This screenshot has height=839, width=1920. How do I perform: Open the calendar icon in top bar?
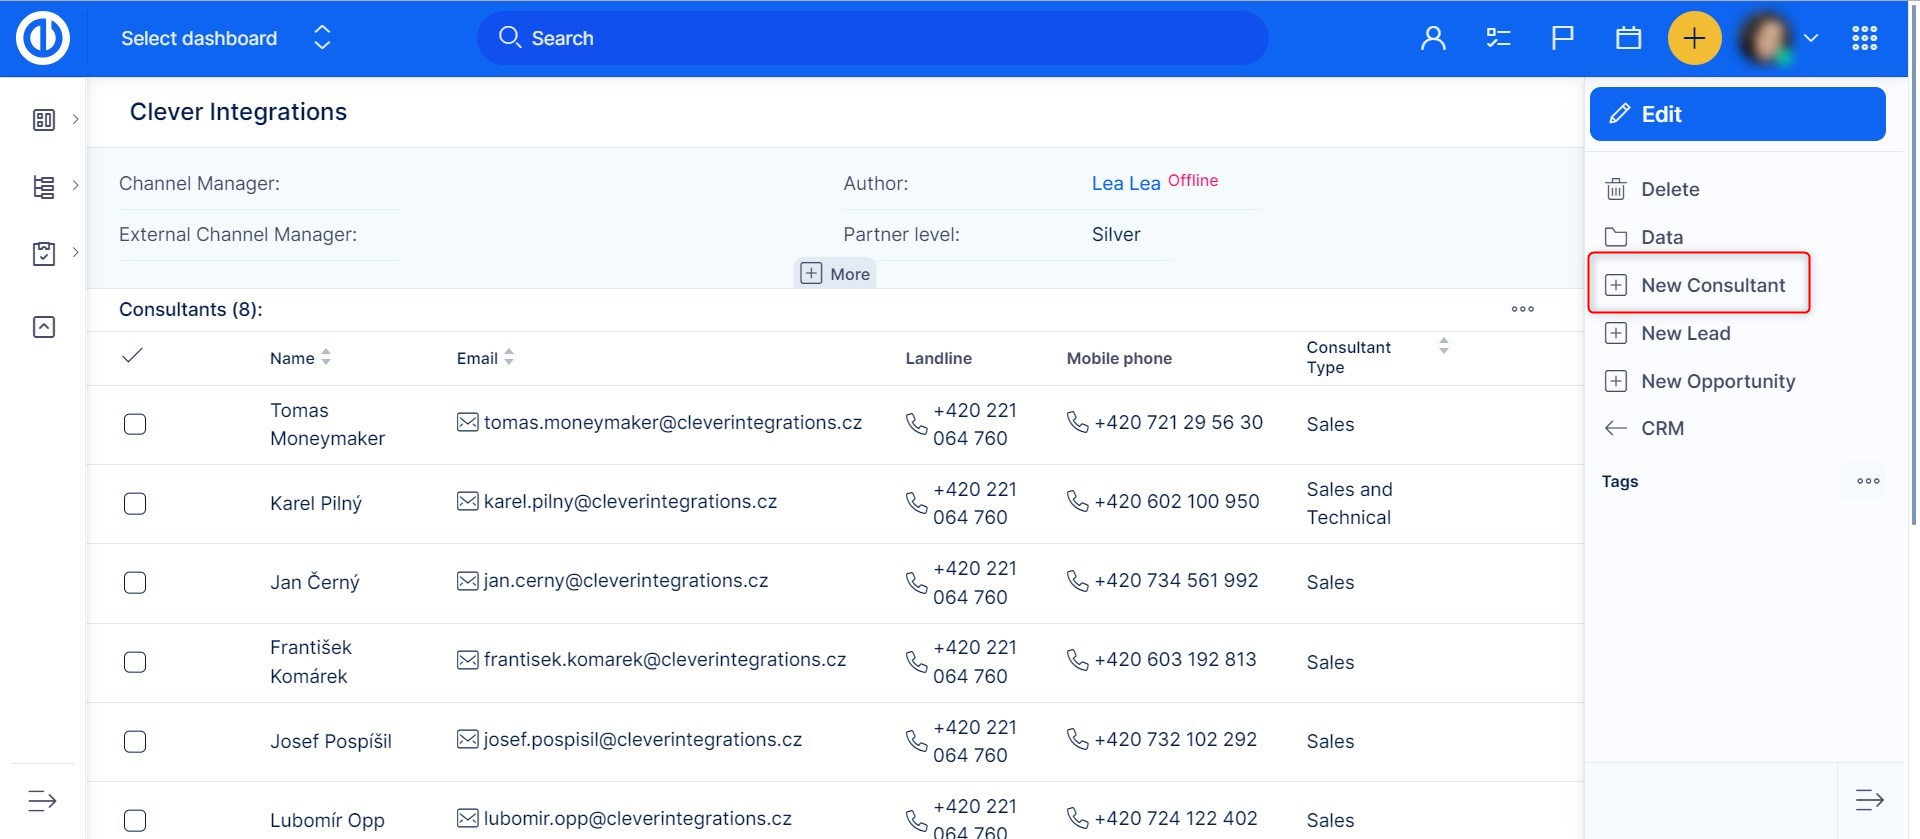pyautogui.click(x=1628, y=39)
